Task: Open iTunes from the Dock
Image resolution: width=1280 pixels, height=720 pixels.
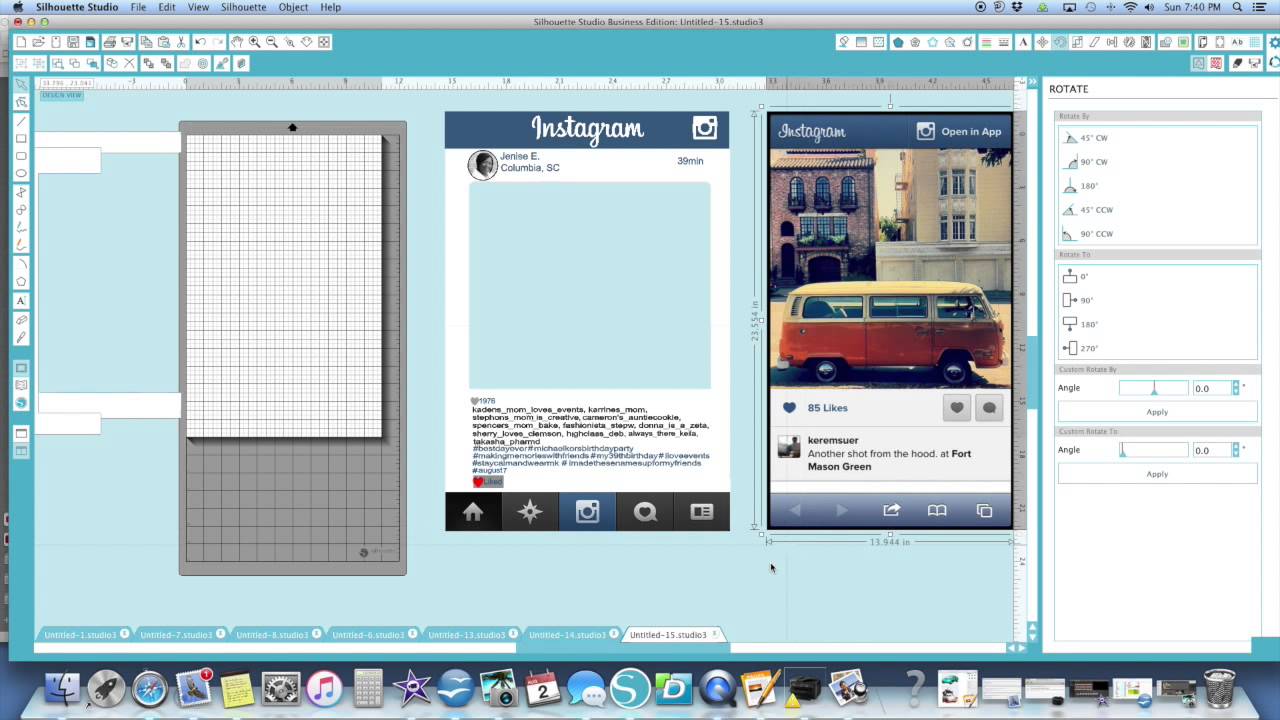Action: (x=323, y=688)
